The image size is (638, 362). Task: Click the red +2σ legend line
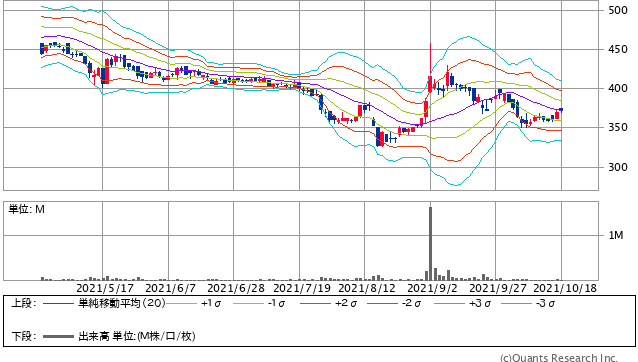[x=315, y=303]
